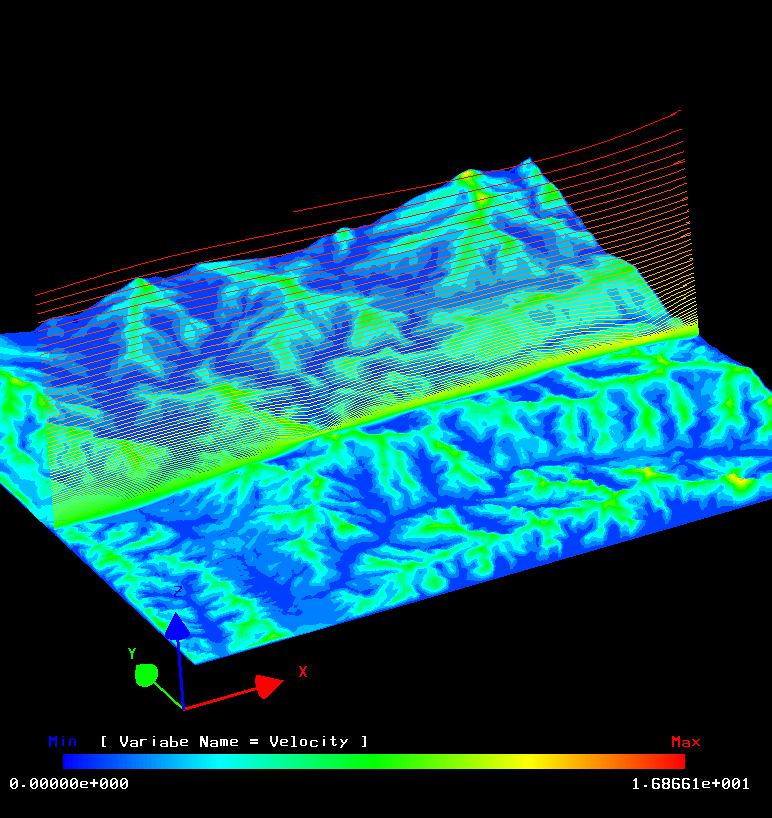Pick the yellow section of color bar

coord(525,761)
